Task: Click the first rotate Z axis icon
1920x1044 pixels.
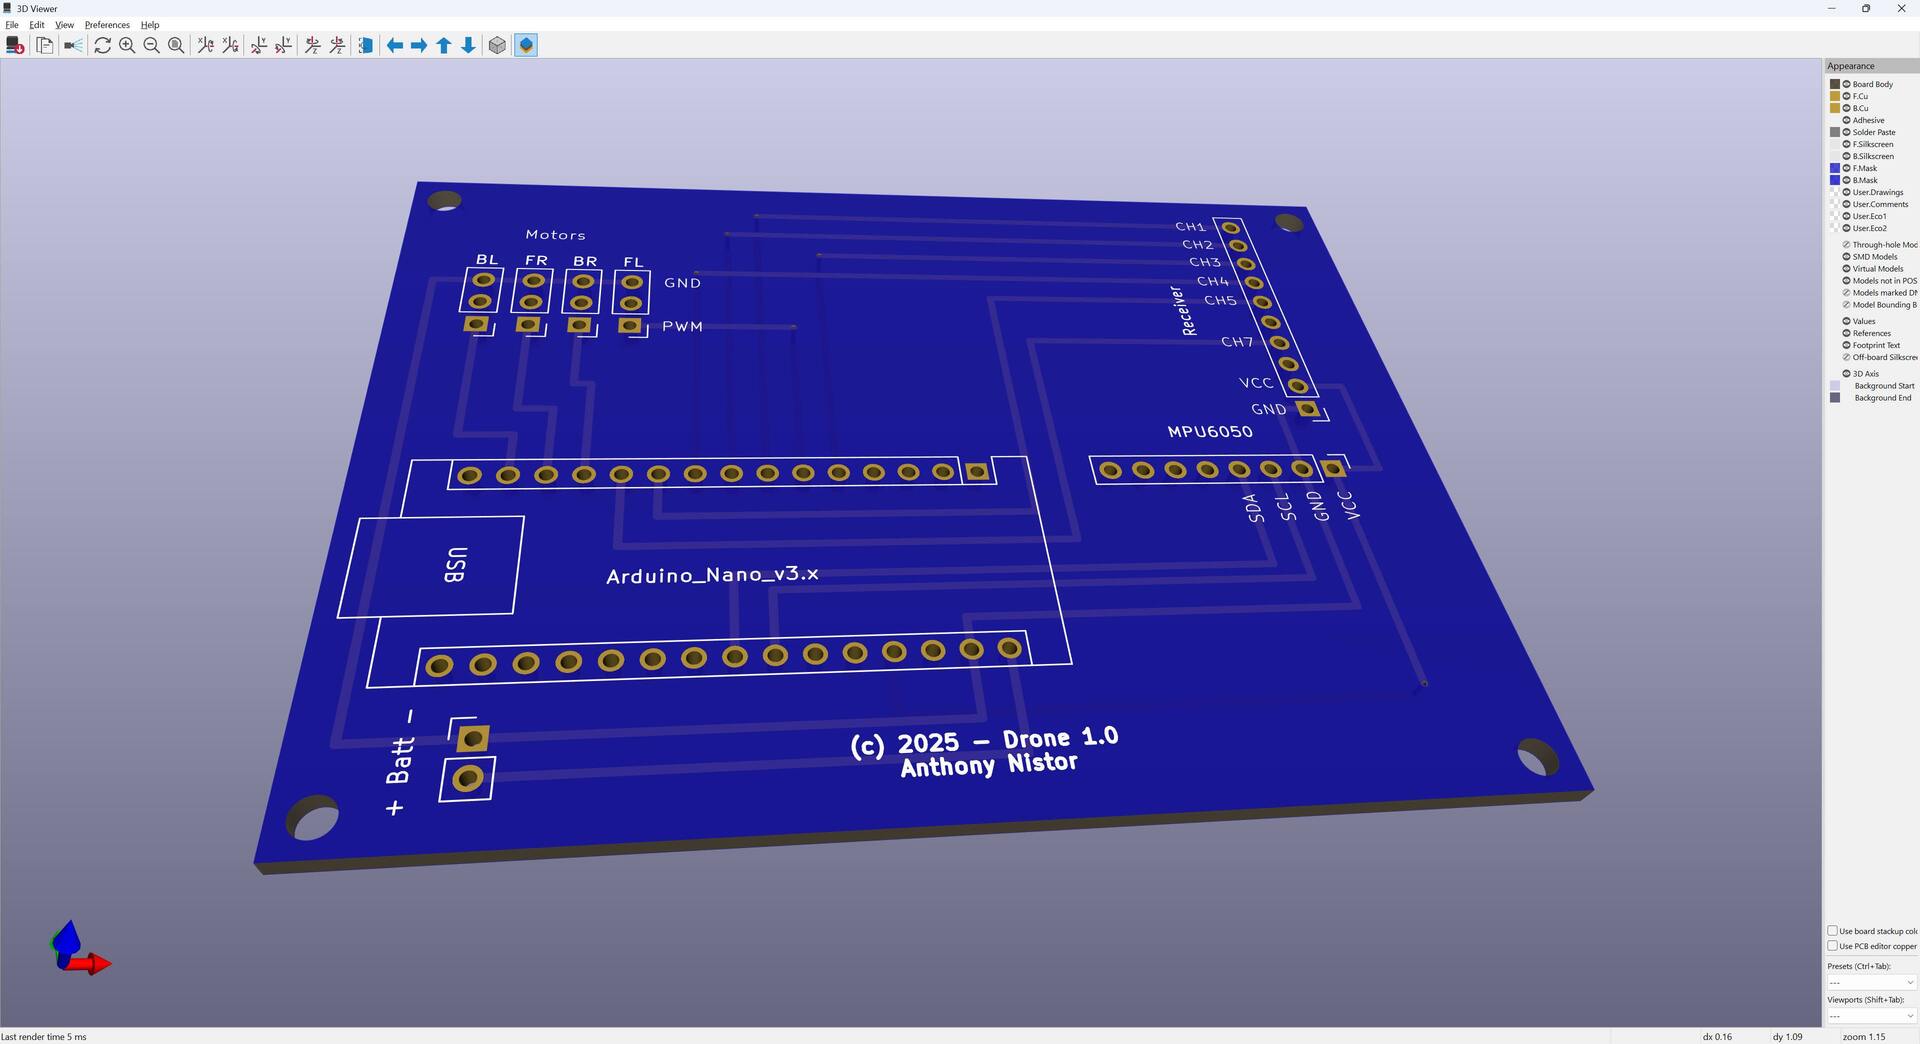Action: (312, 45)
